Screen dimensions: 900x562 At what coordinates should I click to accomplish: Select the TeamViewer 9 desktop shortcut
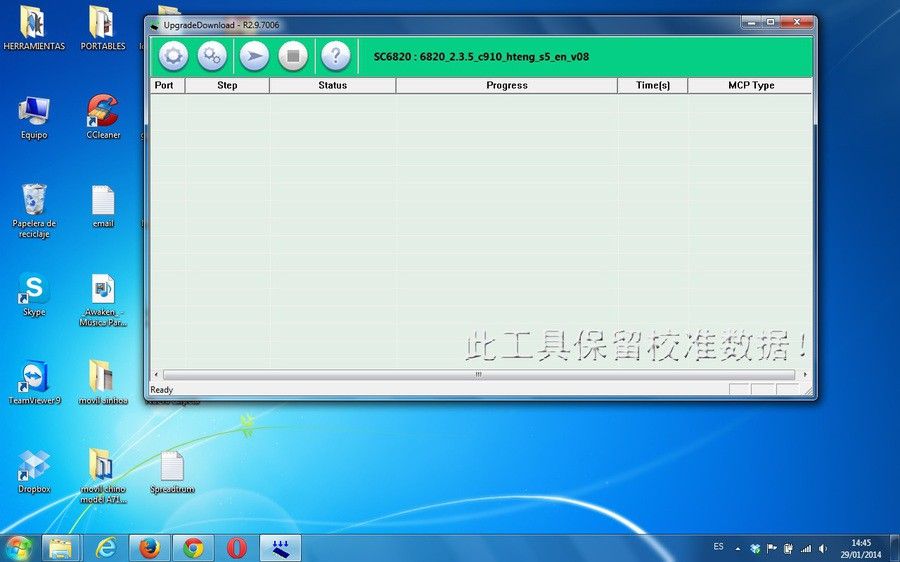coord(34,383)
